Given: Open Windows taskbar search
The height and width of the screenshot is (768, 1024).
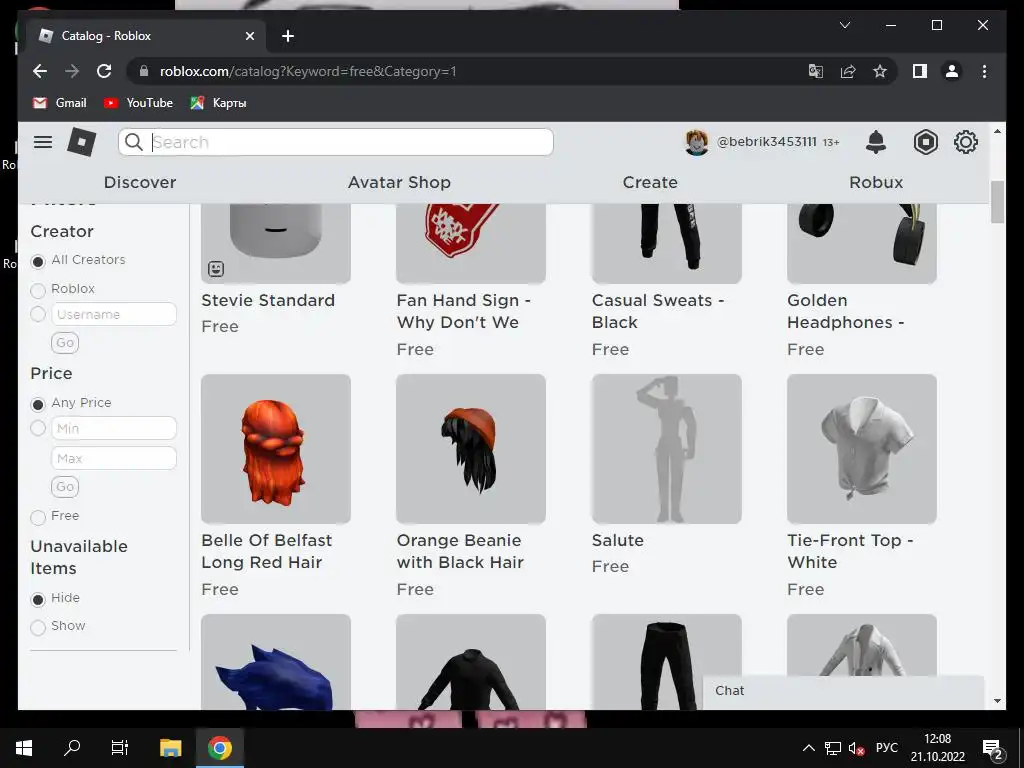Looking at the screenshot, I should pyautogui.click(x=72, y=748).
